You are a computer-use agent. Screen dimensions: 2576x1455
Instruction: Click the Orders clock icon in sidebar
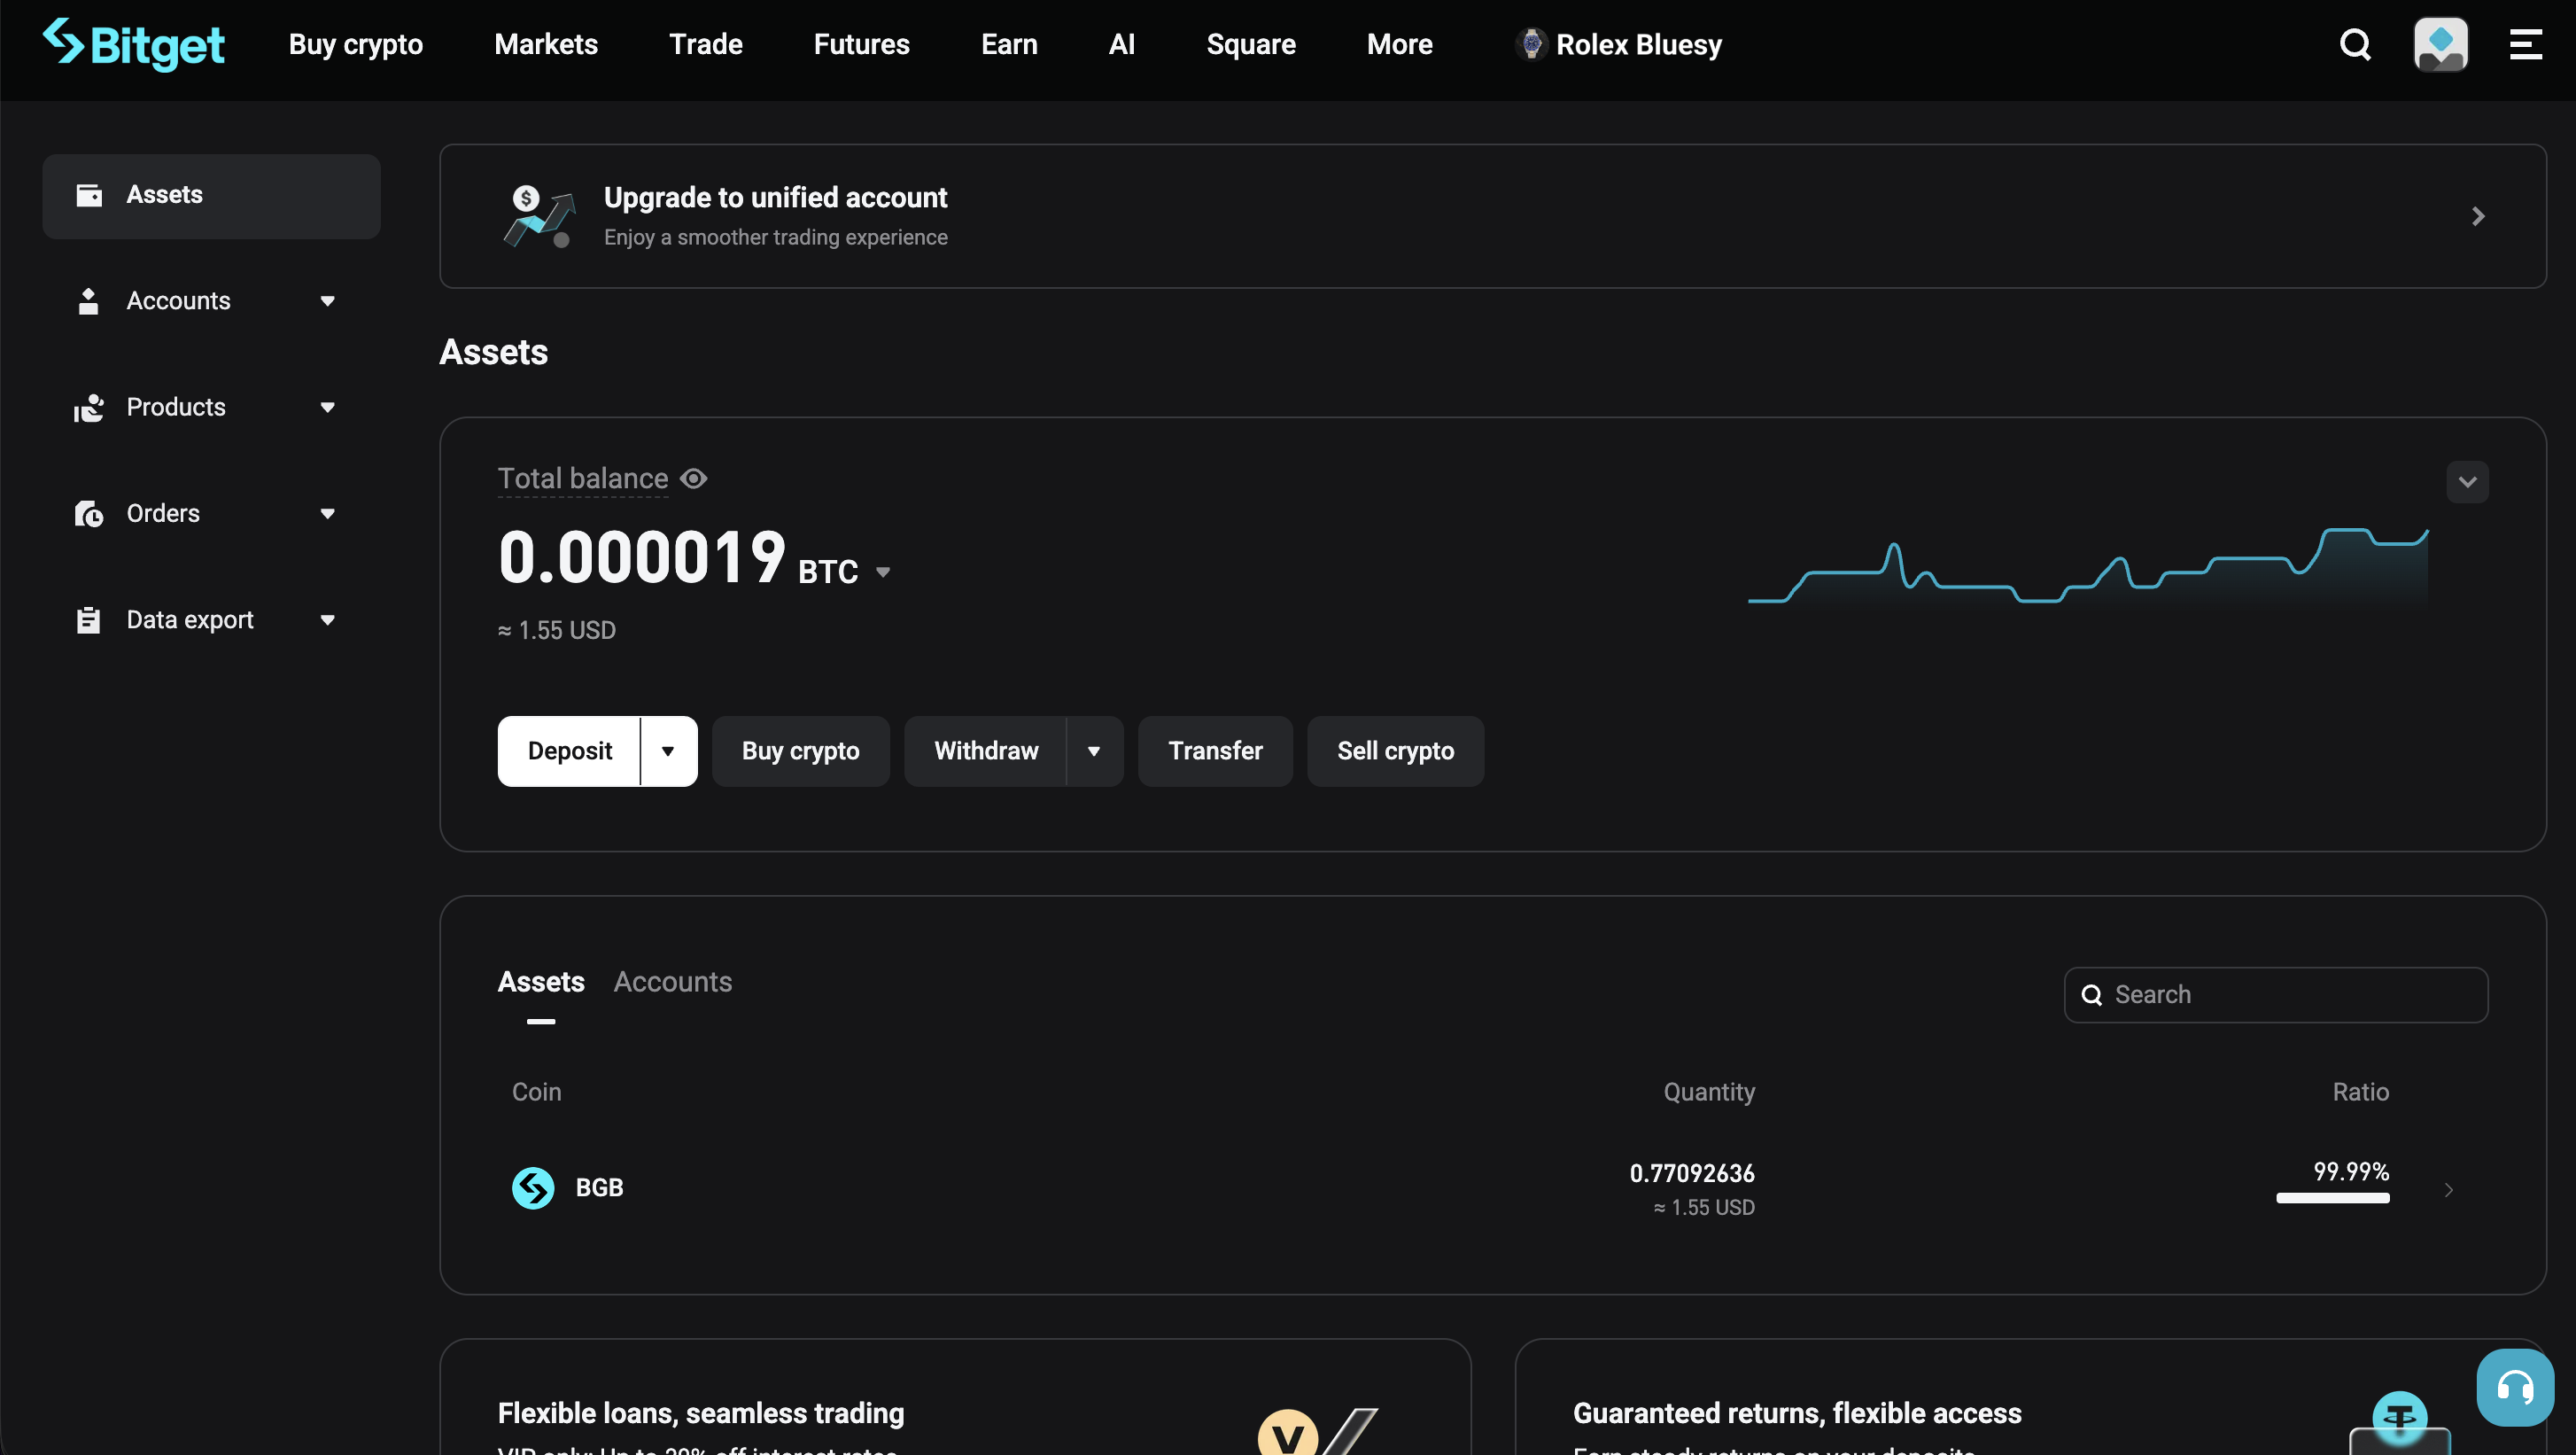point(89,514)
